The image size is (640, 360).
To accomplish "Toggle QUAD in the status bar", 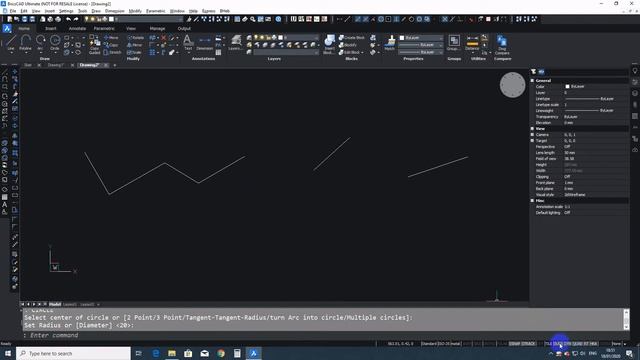I will (578, 344).
